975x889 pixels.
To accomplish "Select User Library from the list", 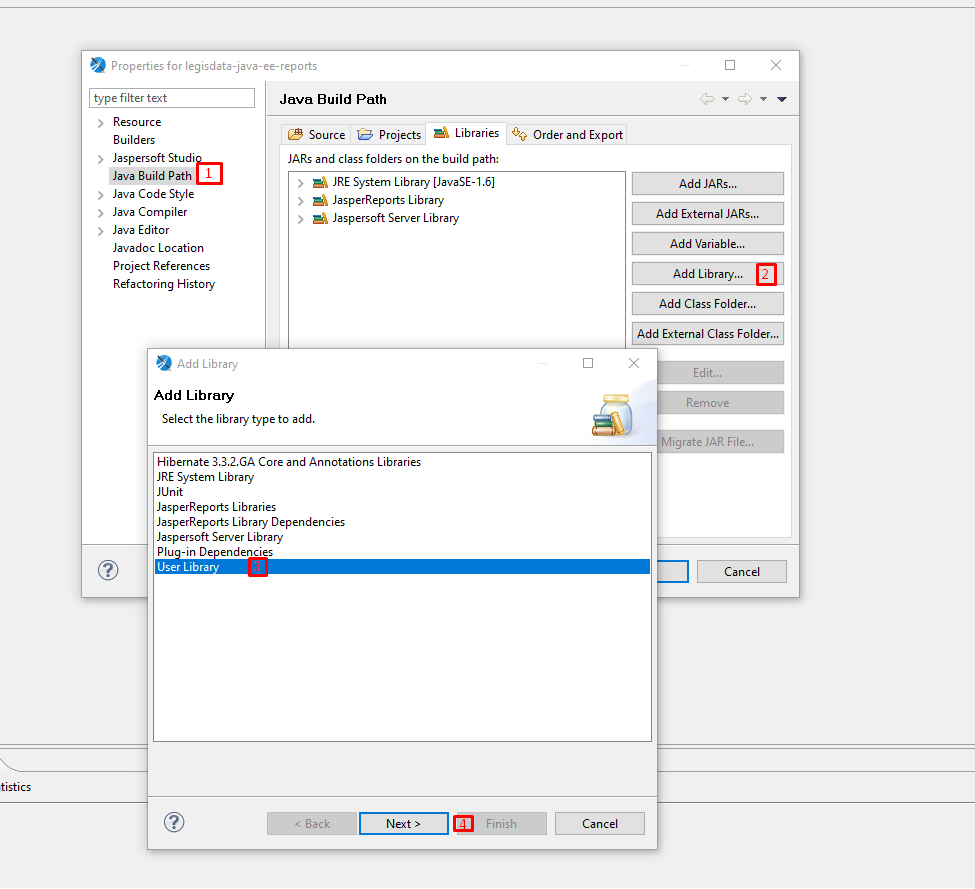I will 188,567.
